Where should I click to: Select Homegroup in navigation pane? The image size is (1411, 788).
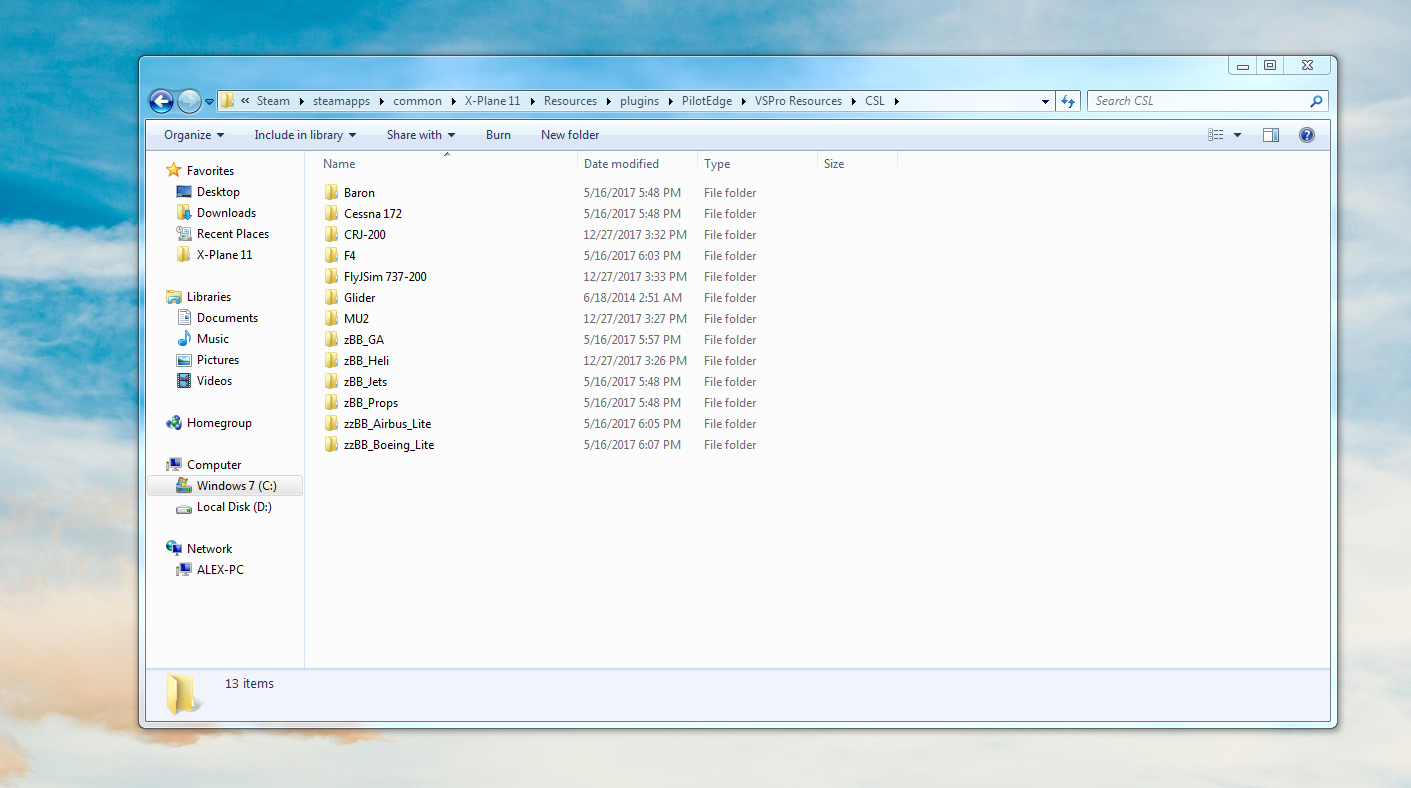coord(219,423)
